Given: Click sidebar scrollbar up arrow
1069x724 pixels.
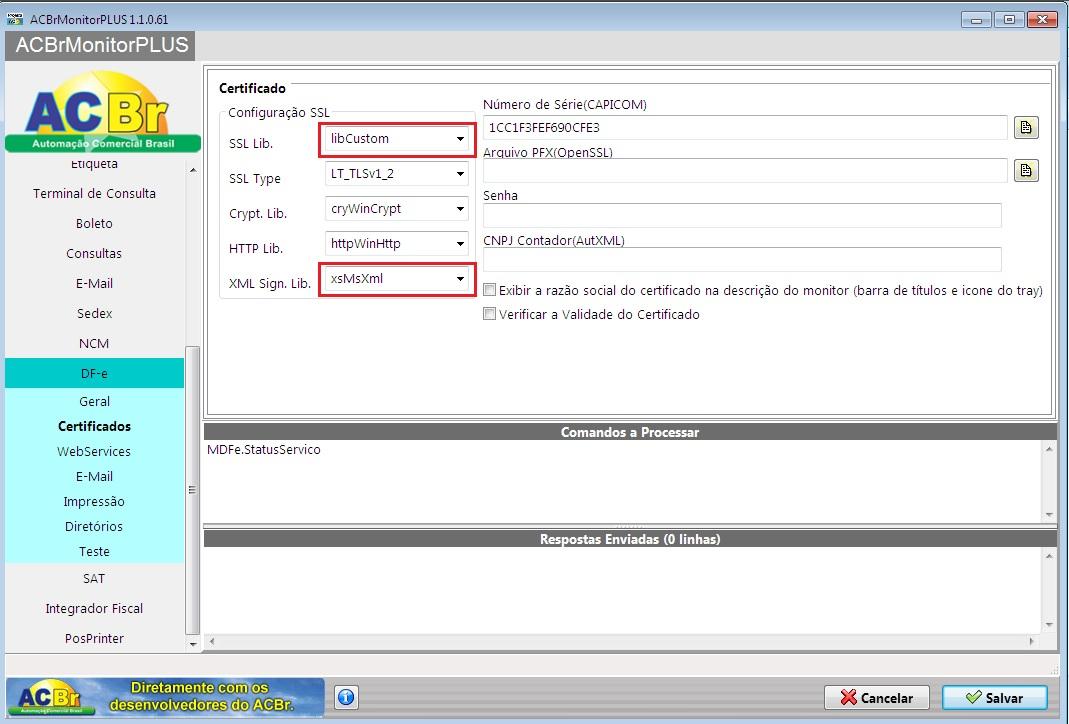Looking at the screenshot, I should pyautogui.click(x=193, y=170).
